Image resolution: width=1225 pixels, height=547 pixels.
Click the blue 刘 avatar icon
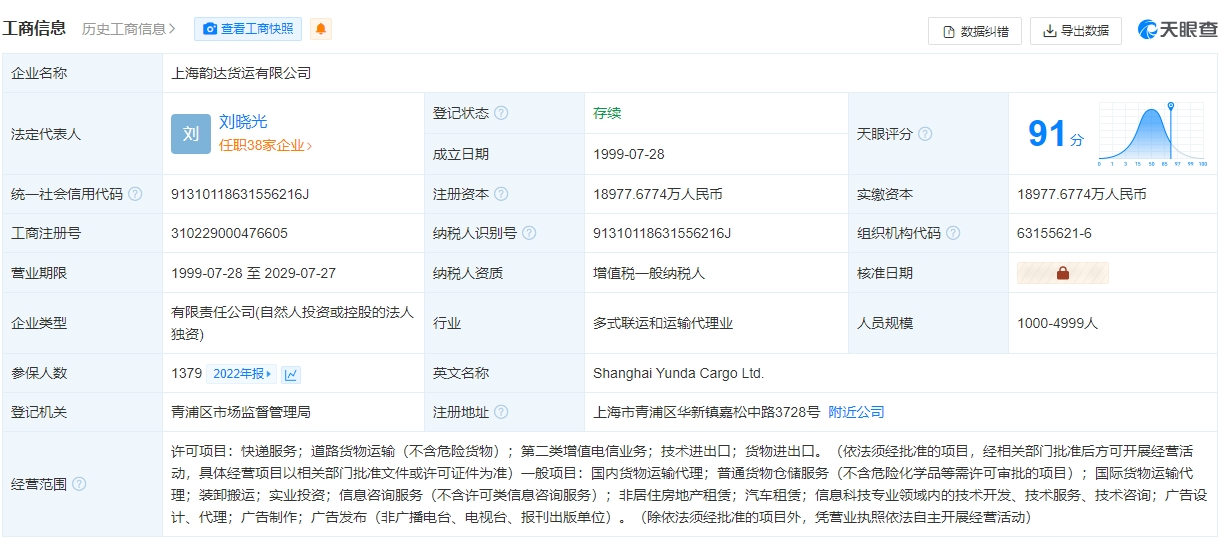tap(191, 133)
